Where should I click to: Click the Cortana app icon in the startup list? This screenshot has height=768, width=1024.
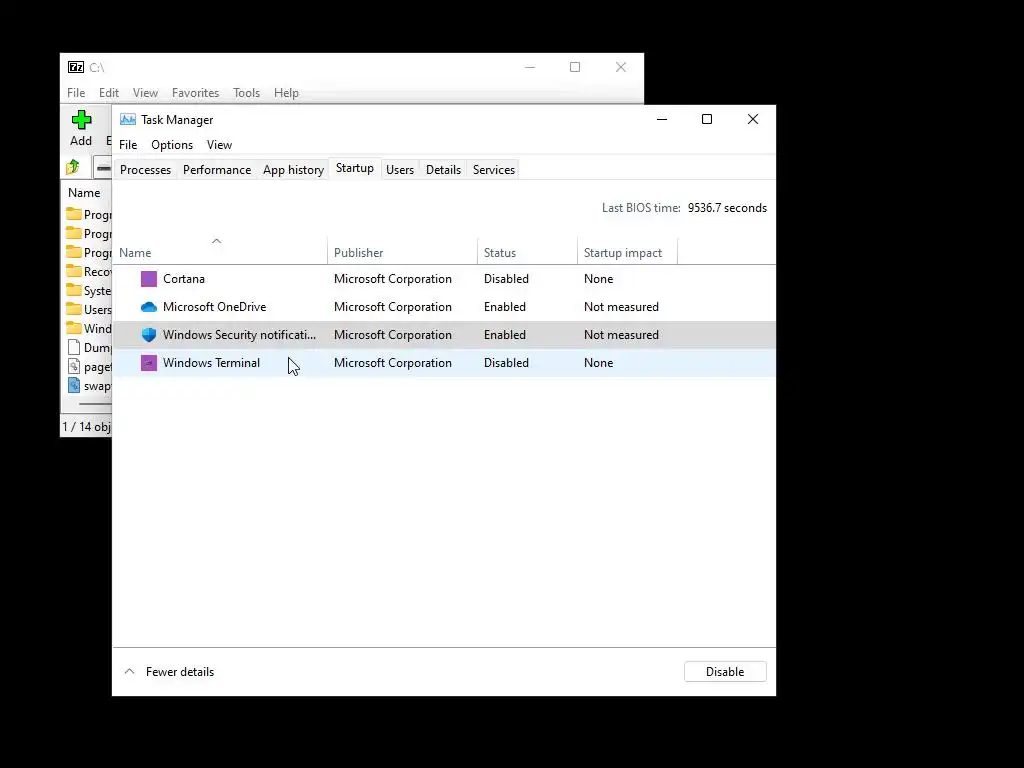point(149,279)
